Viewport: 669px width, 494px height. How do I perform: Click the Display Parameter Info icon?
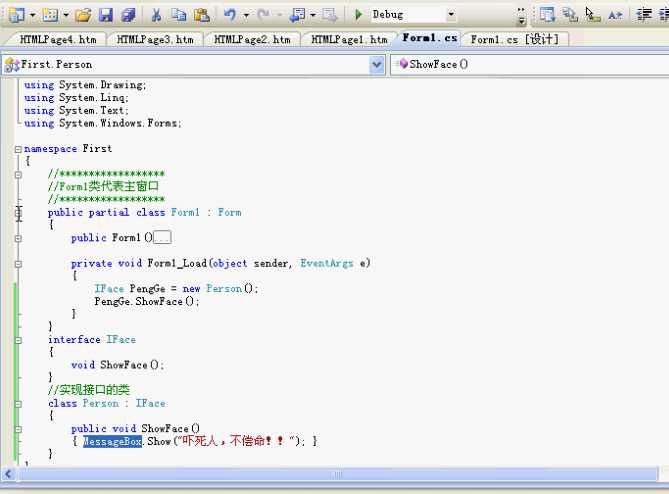click(x=570, y=15)
